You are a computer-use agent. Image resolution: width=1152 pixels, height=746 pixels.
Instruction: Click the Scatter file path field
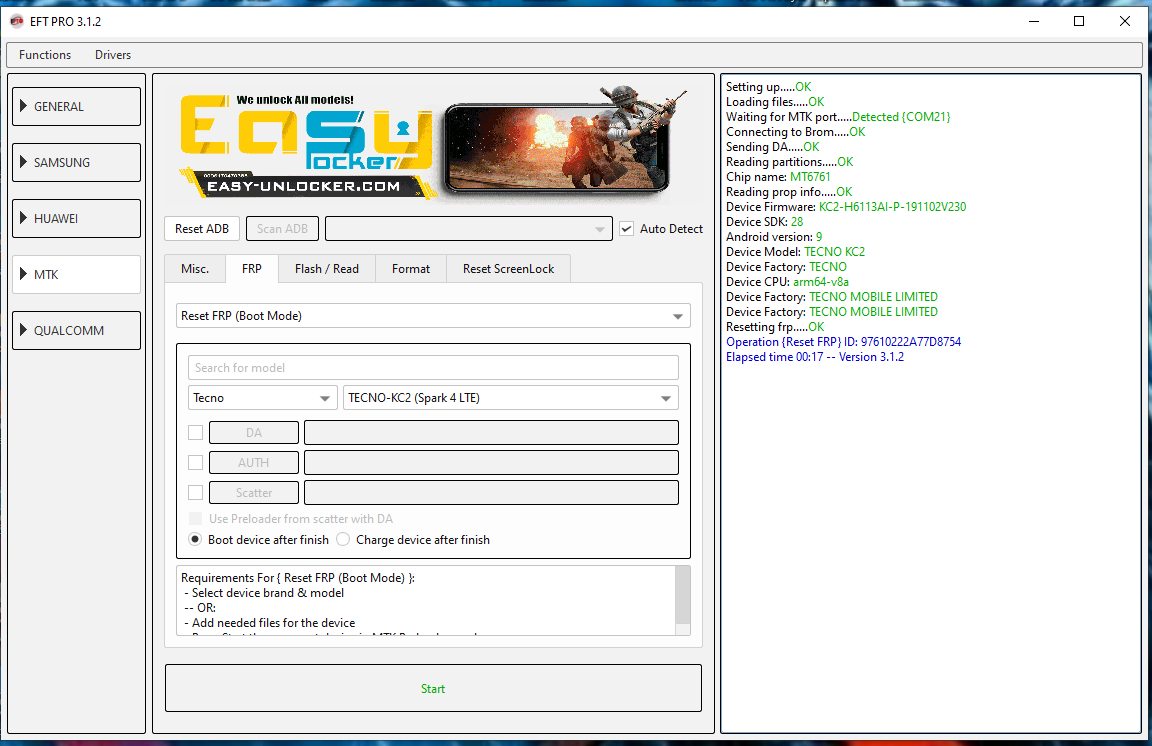coord(492,492)
